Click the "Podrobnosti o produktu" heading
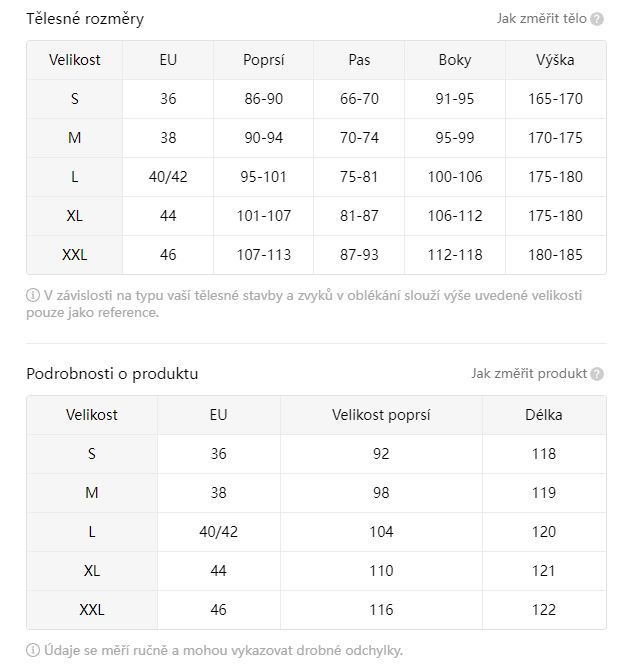Image resolution: width=625 pixels, height=669 pixels. pyautogui.click(x=112, y=374)
